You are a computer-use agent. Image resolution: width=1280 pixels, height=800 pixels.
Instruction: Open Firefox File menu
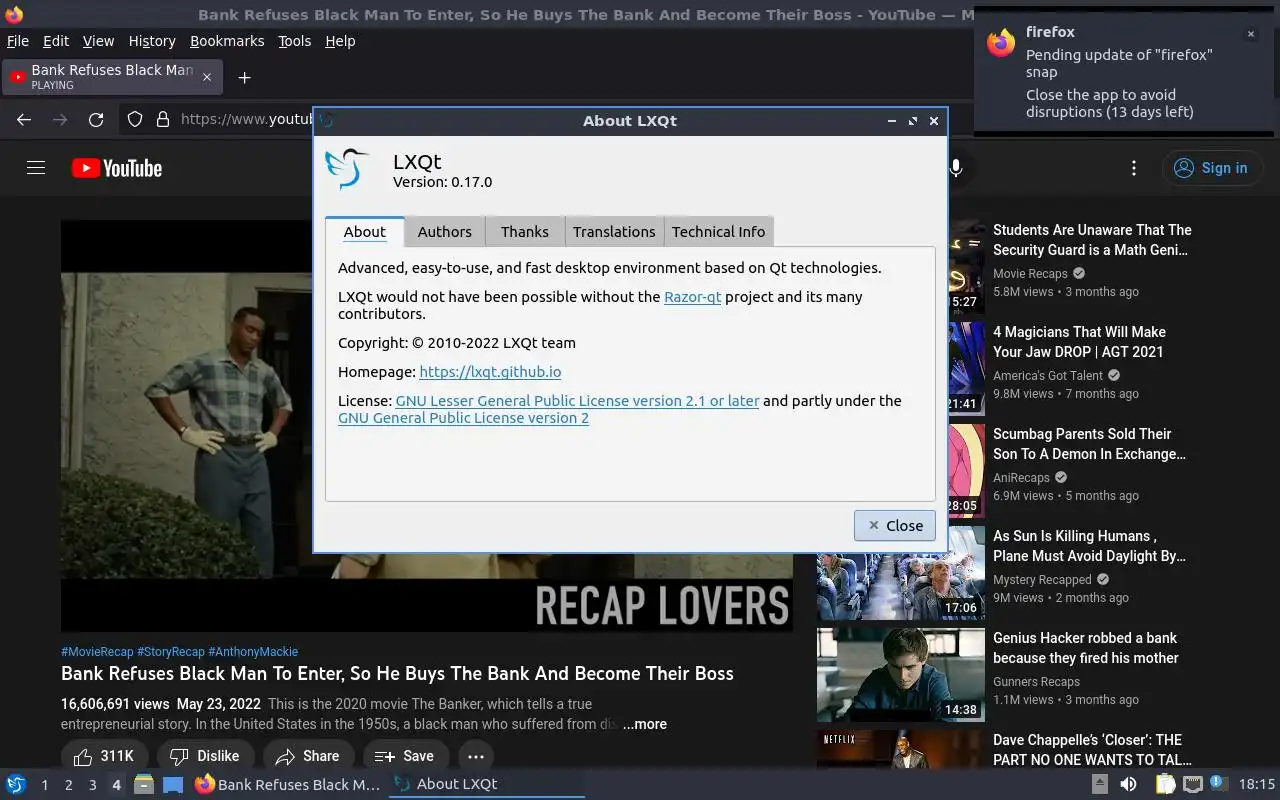click(18, 41)
